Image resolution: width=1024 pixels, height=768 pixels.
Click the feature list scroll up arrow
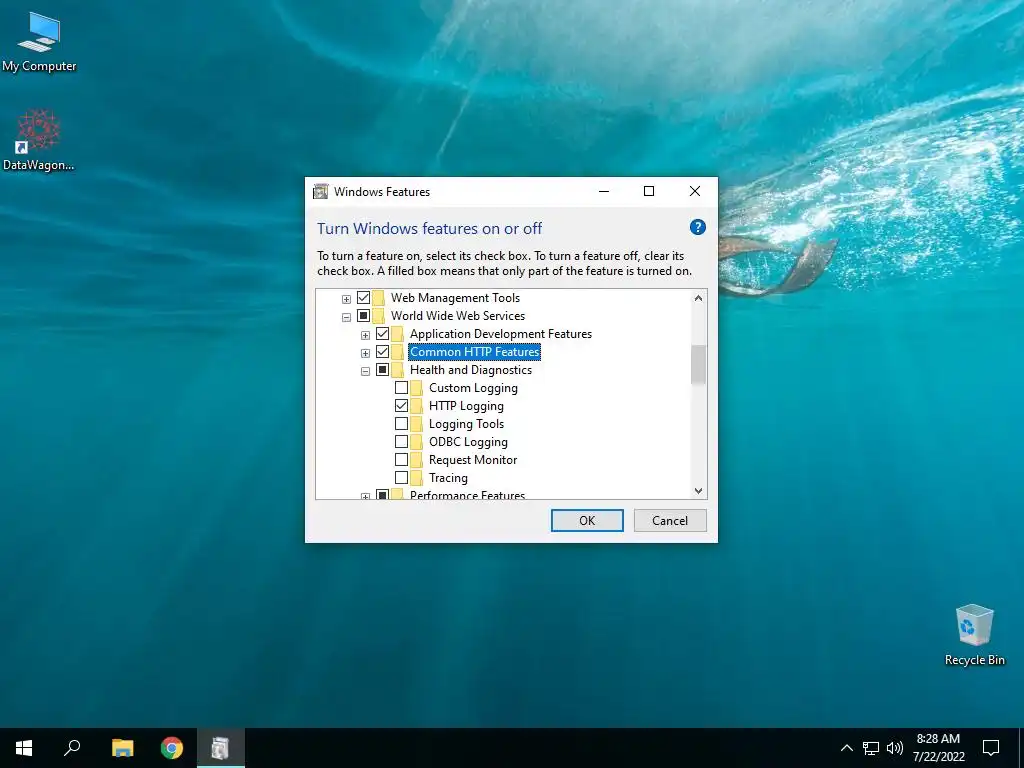[698, 298]
